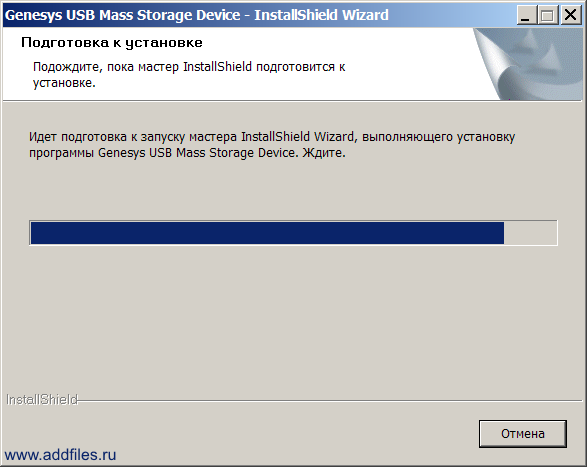587x467 pixels.
Task: Select the Genesys USB Mass Storage Device title bar
Action: tap(260, 15)
